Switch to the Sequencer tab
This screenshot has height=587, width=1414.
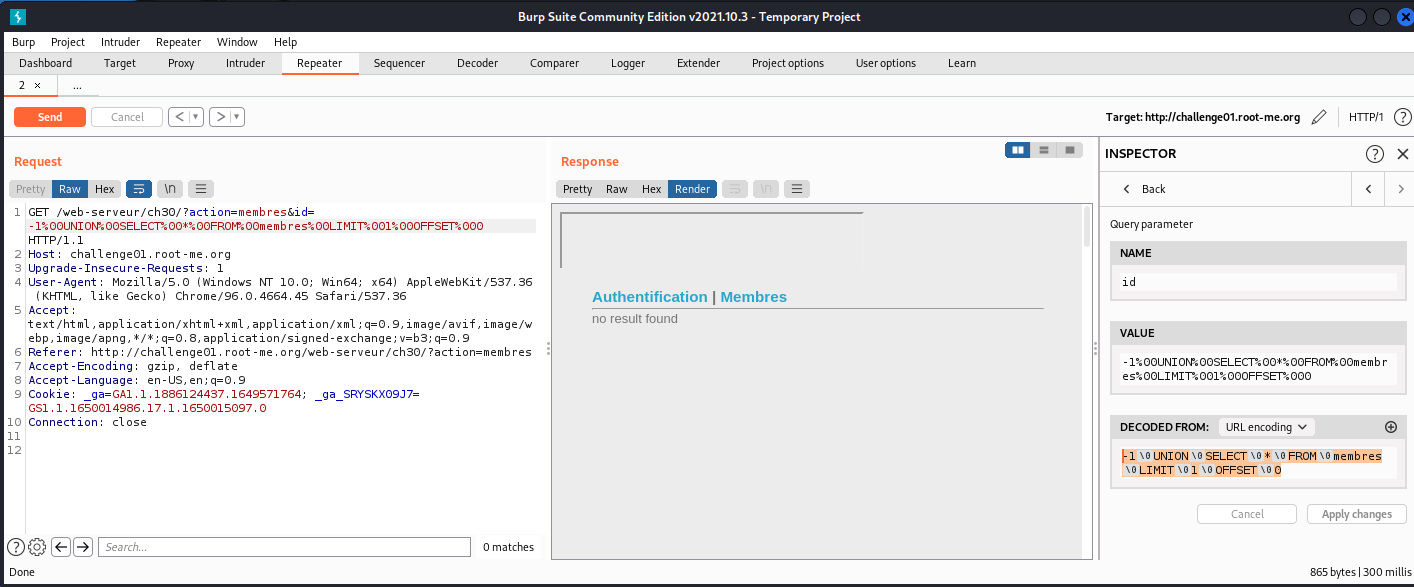[x=399, y=63]
